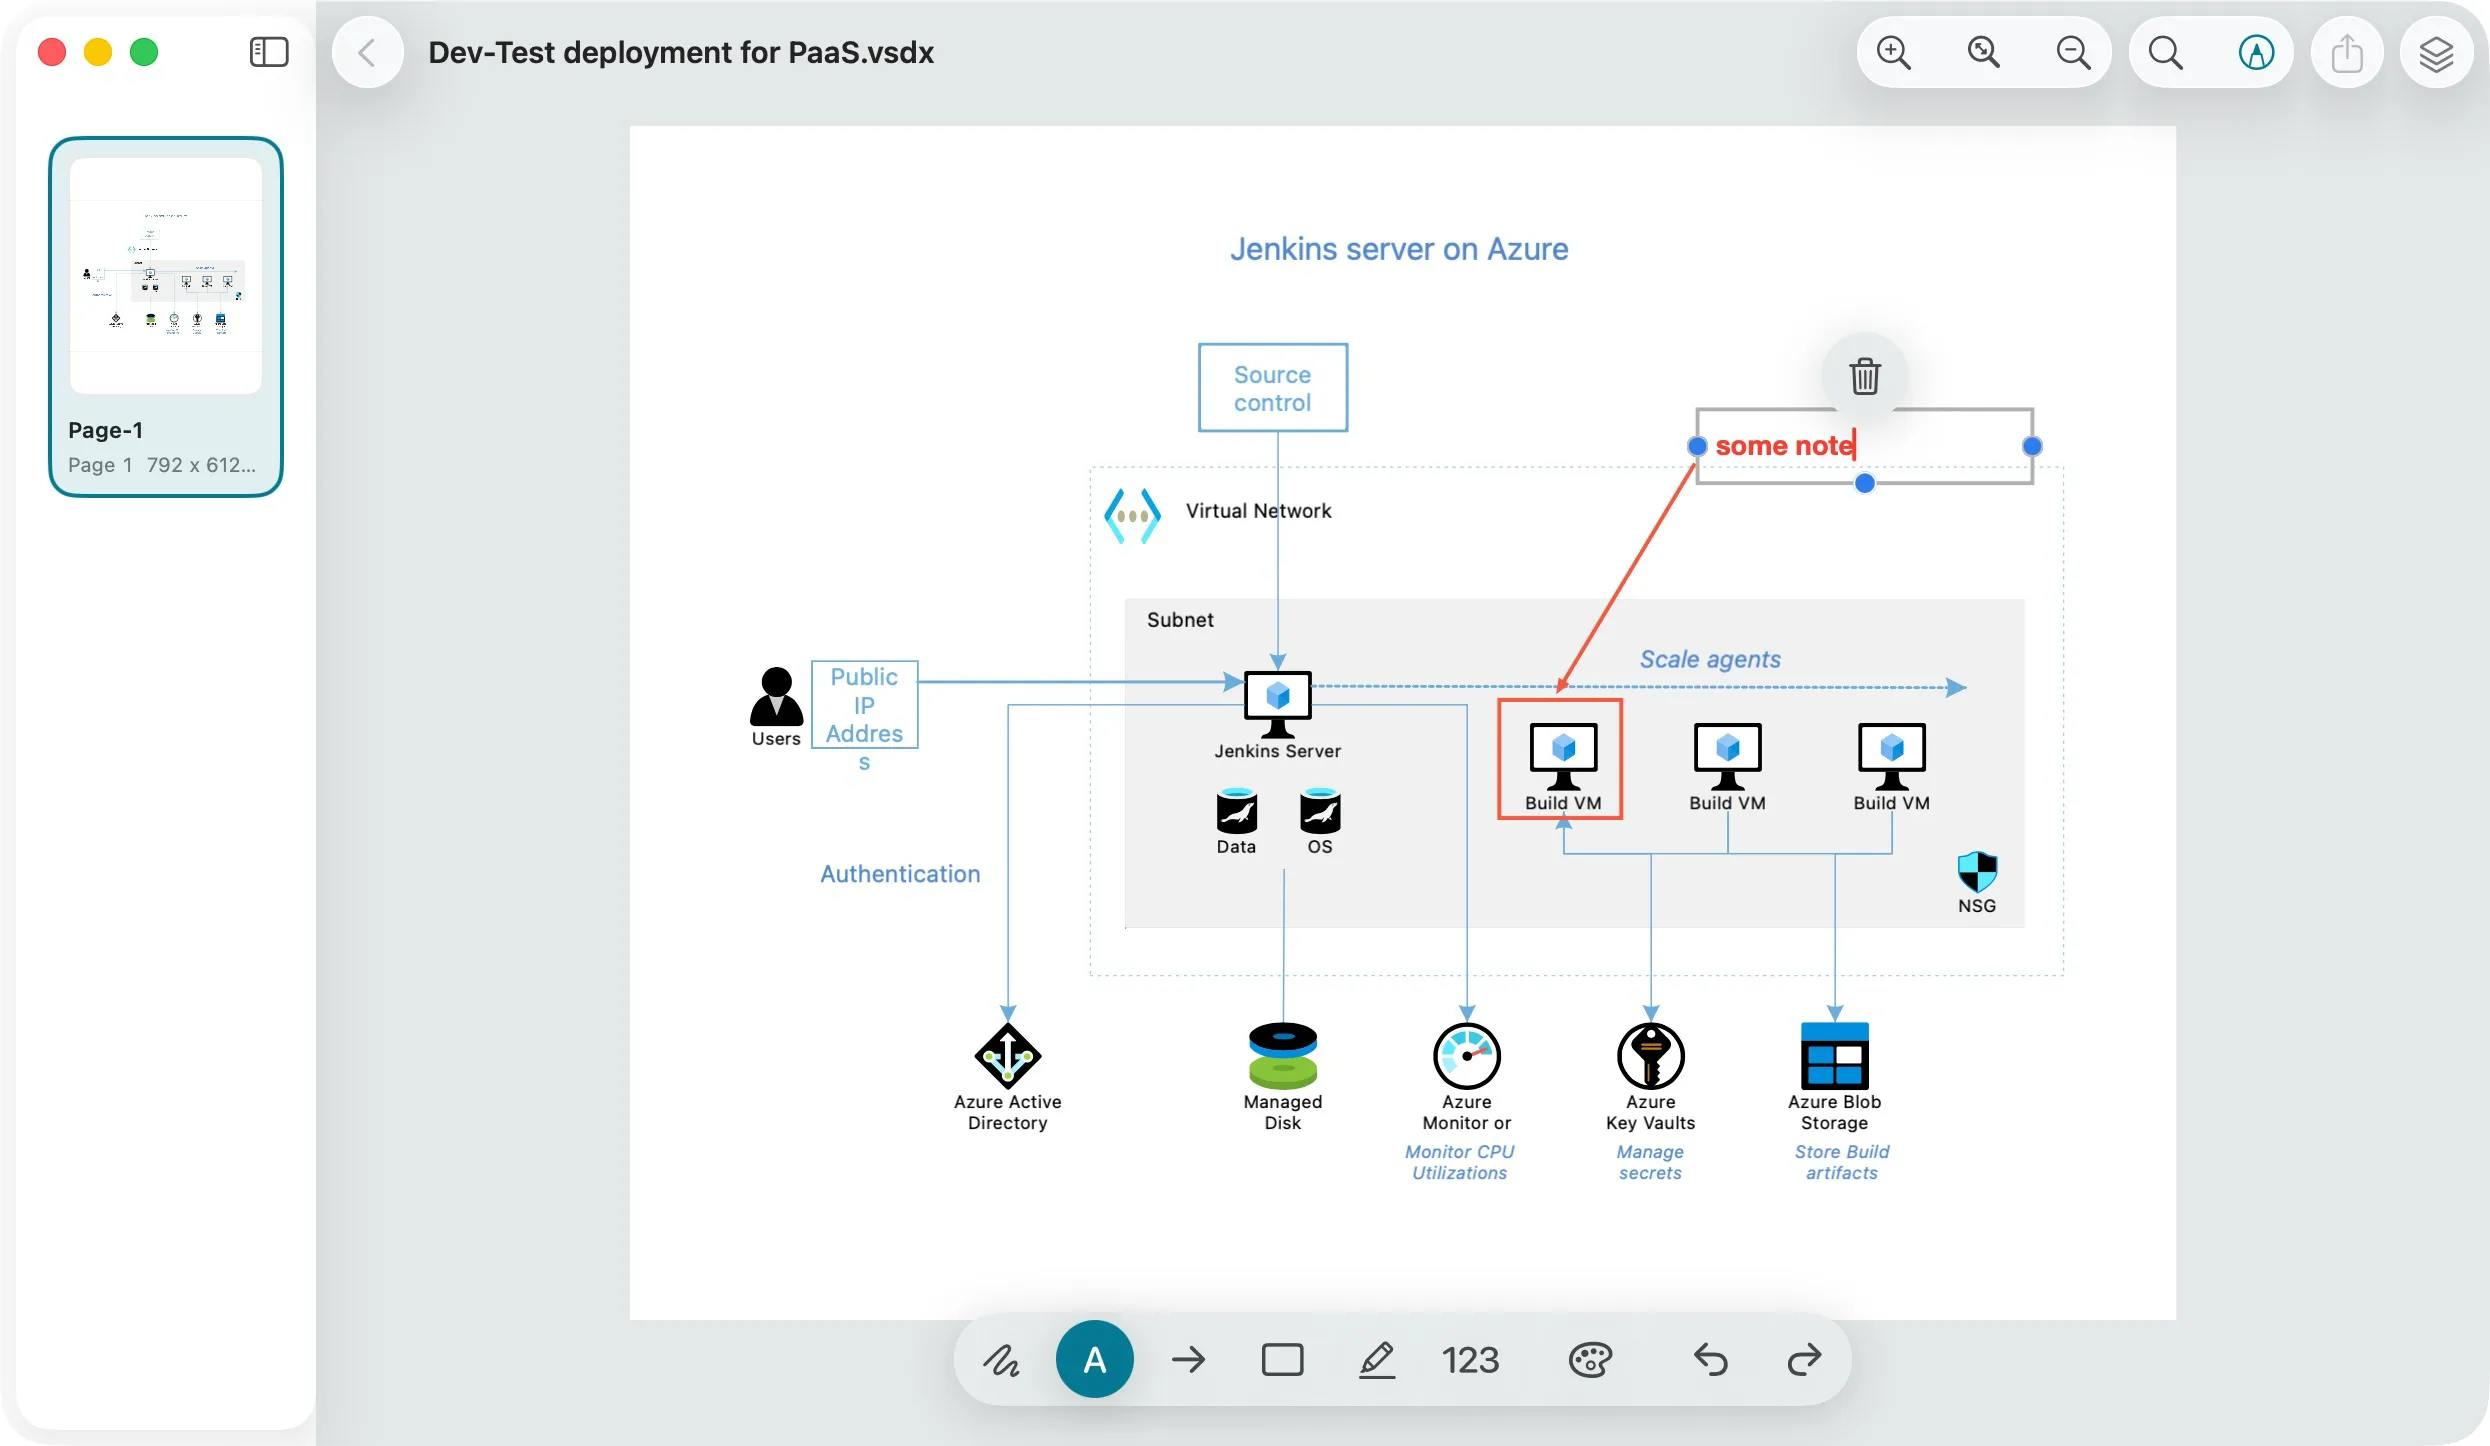The image size is (2490, 1446).
Task: Open the layers panel icon
Action: click(2436, 52)
